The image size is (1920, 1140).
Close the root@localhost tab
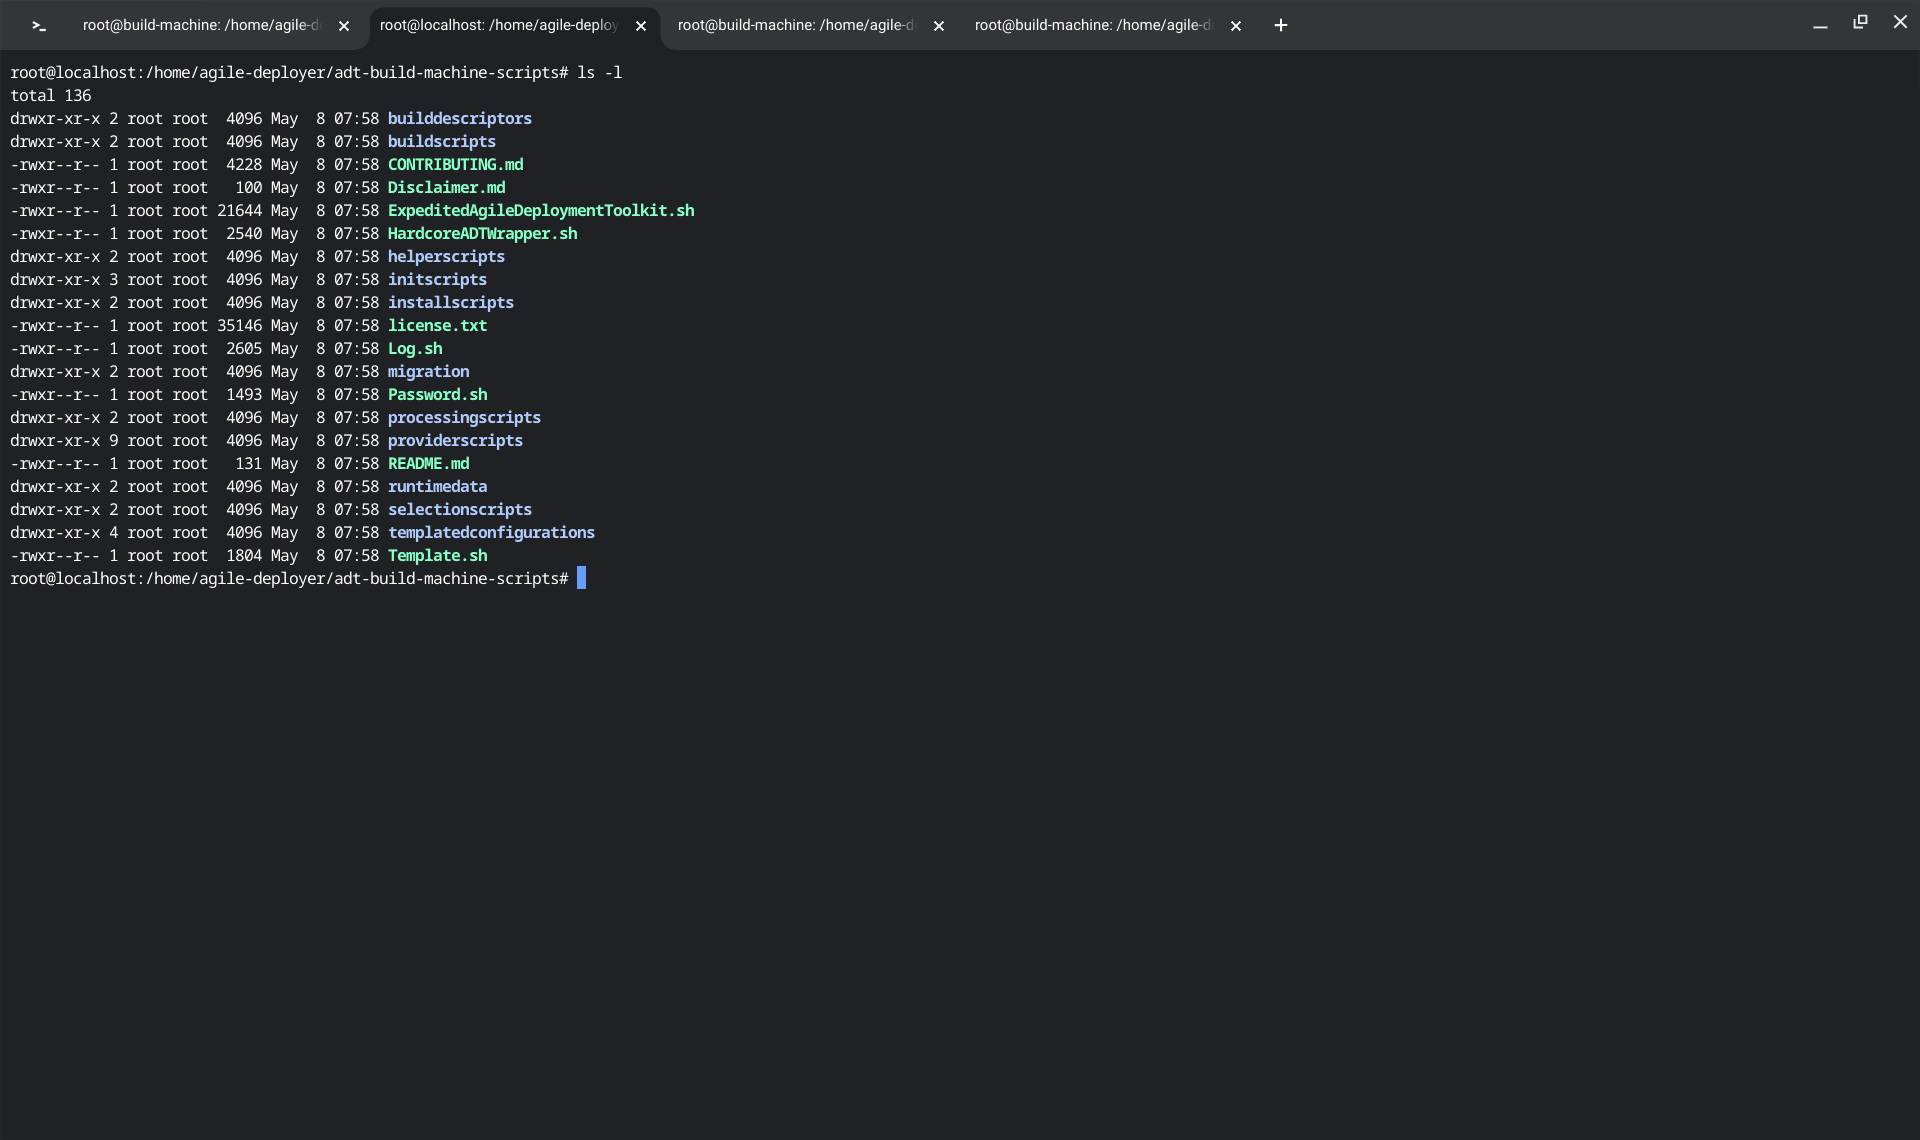pyautogui.click(x=641, y=26)
